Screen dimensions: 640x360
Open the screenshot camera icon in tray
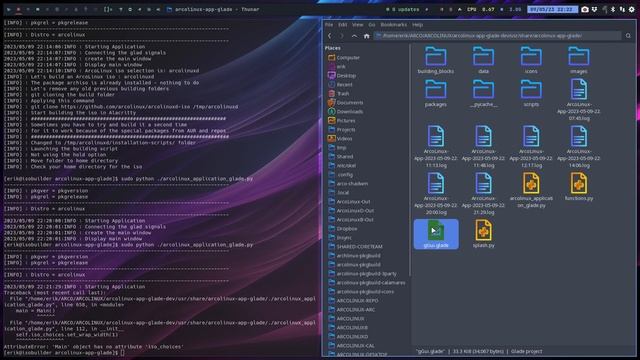click(x=585, y=9)
